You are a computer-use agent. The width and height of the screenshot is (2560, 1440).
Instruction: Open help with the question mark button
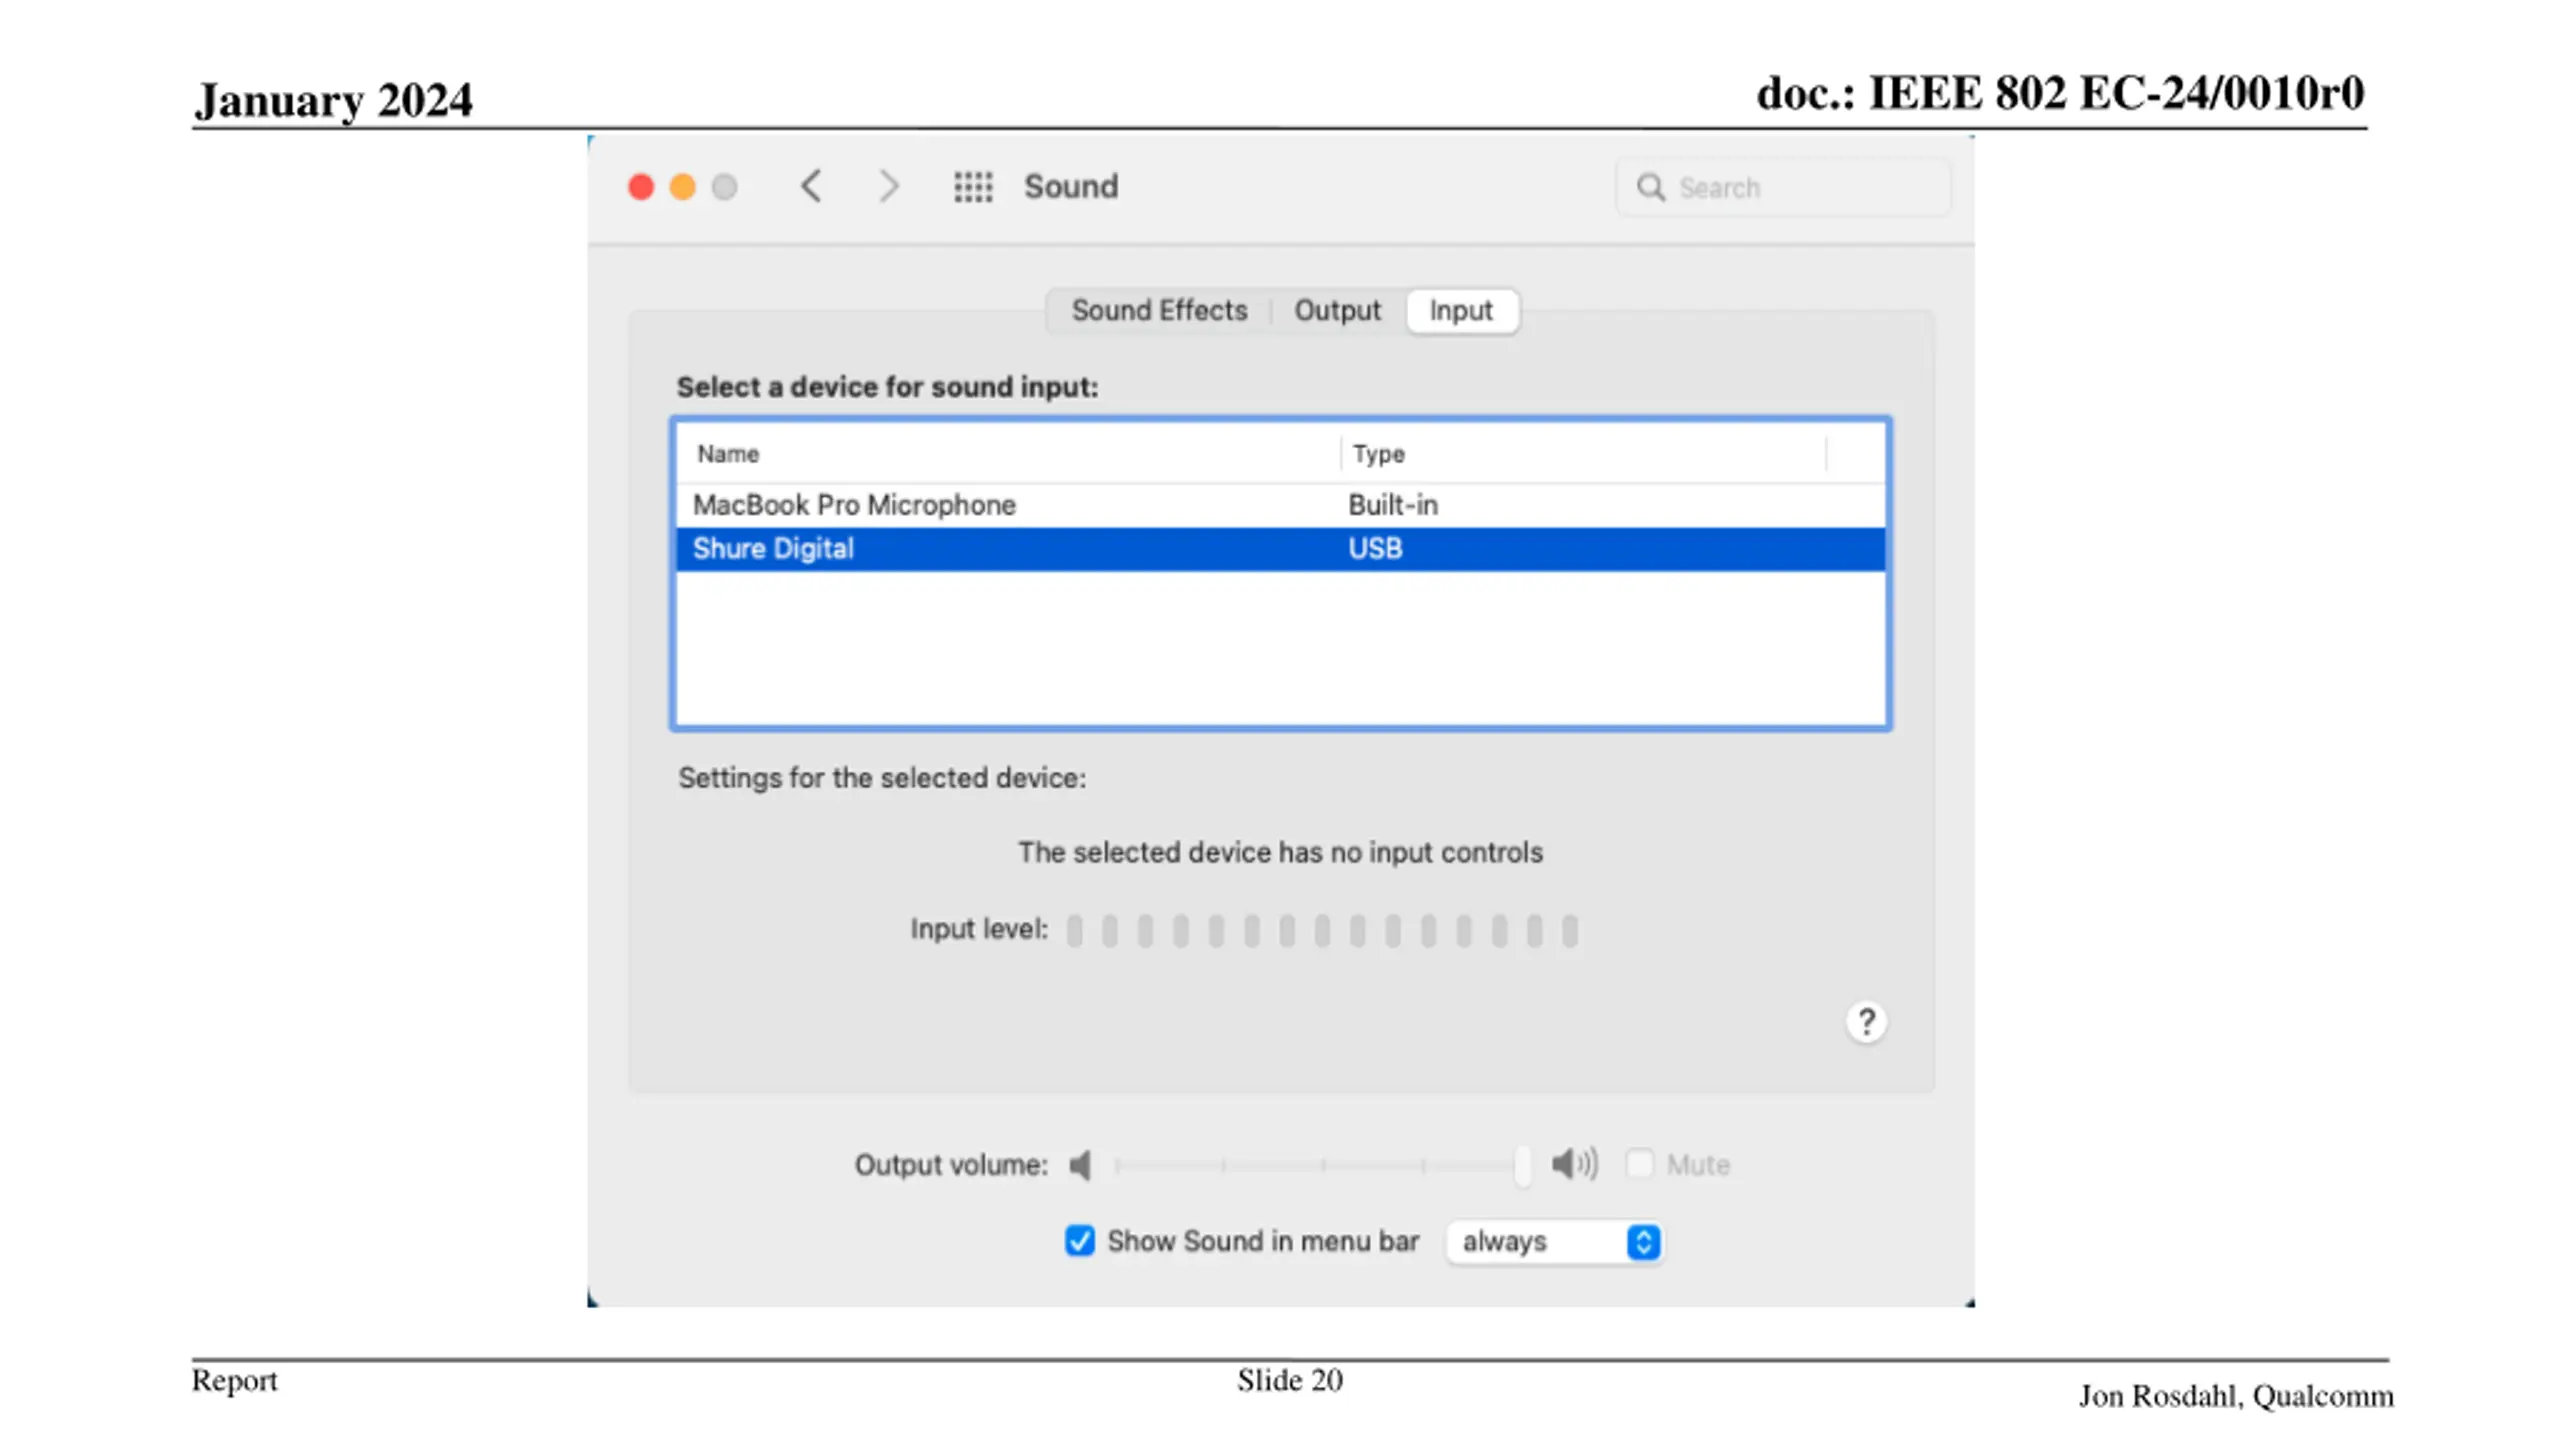(1865, 1022)
